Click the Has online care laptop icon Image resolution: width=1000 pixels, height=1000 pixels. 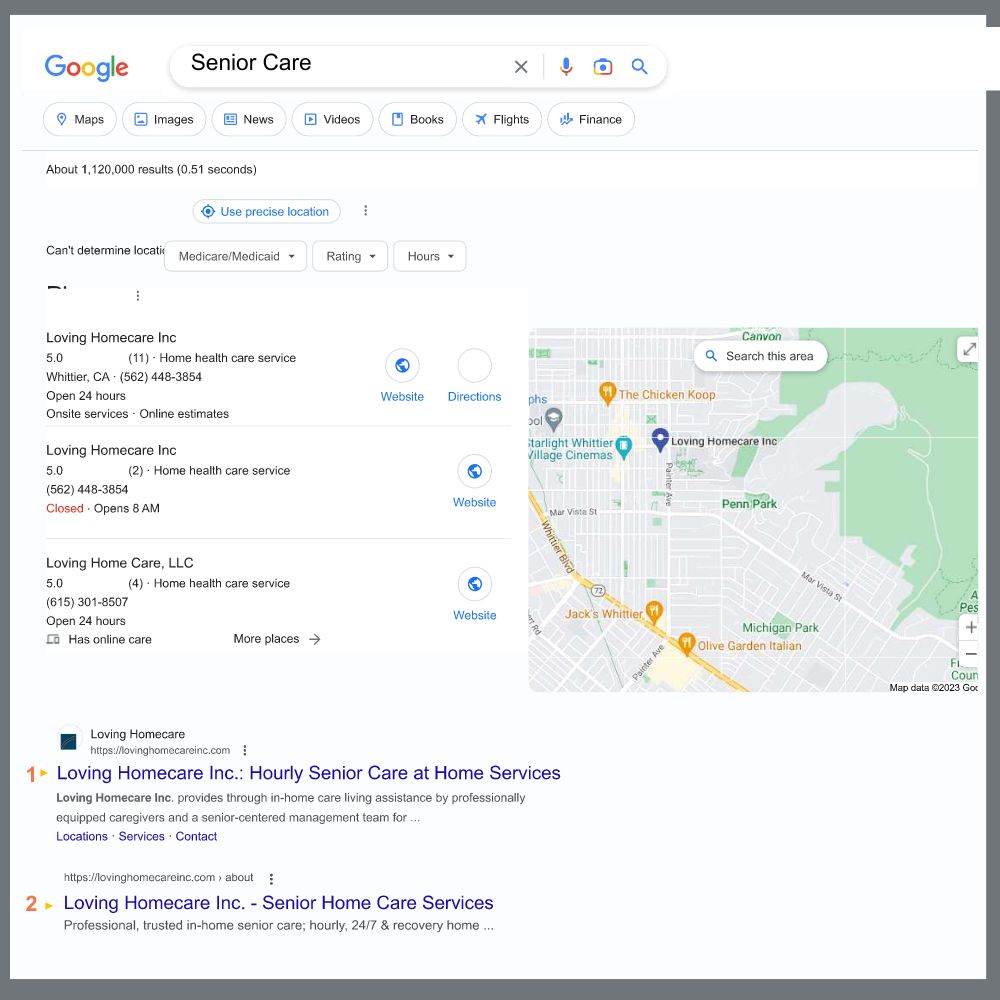pos(53,639)
